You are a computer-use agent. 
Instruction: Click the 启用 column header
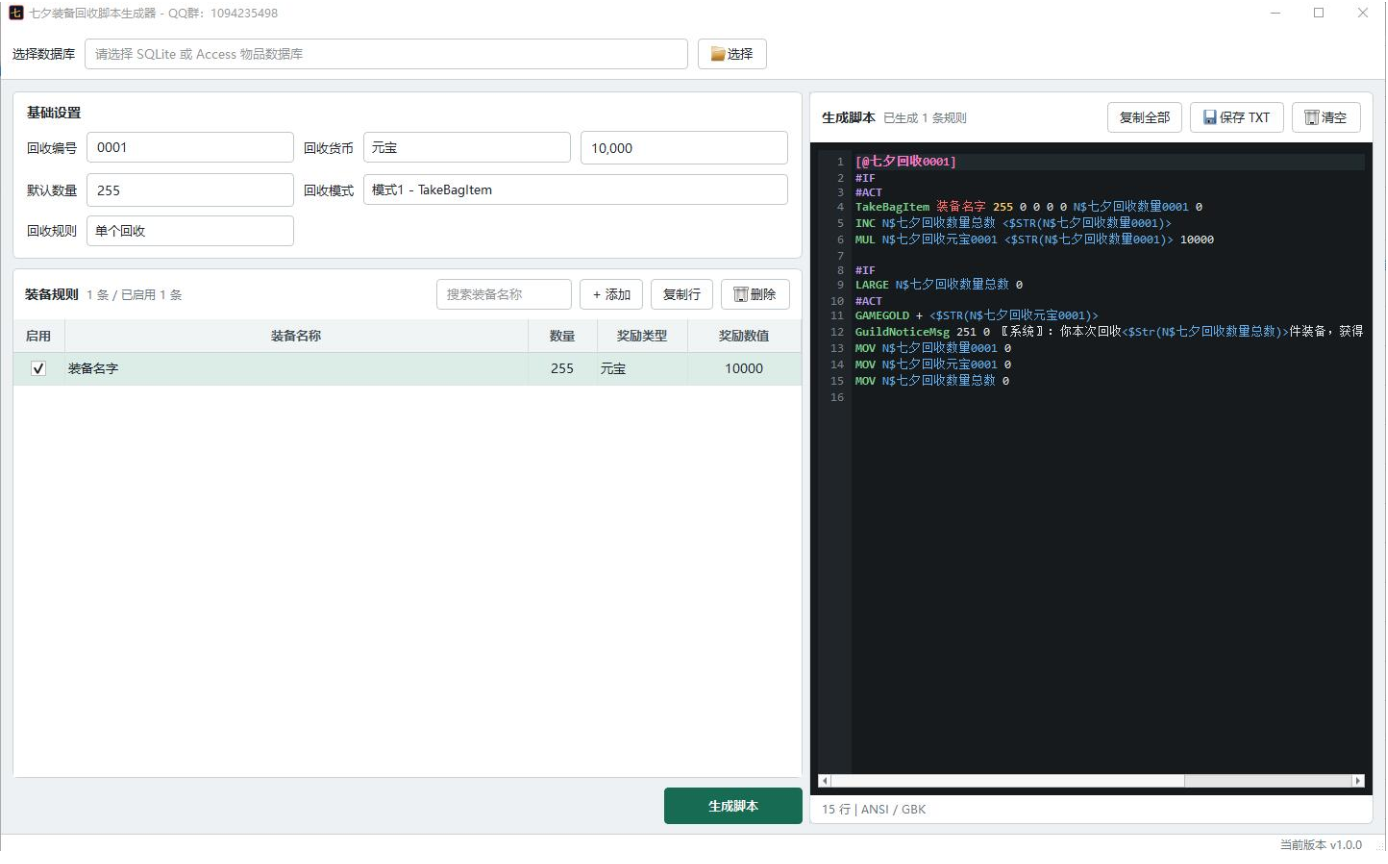coord(38,336)
